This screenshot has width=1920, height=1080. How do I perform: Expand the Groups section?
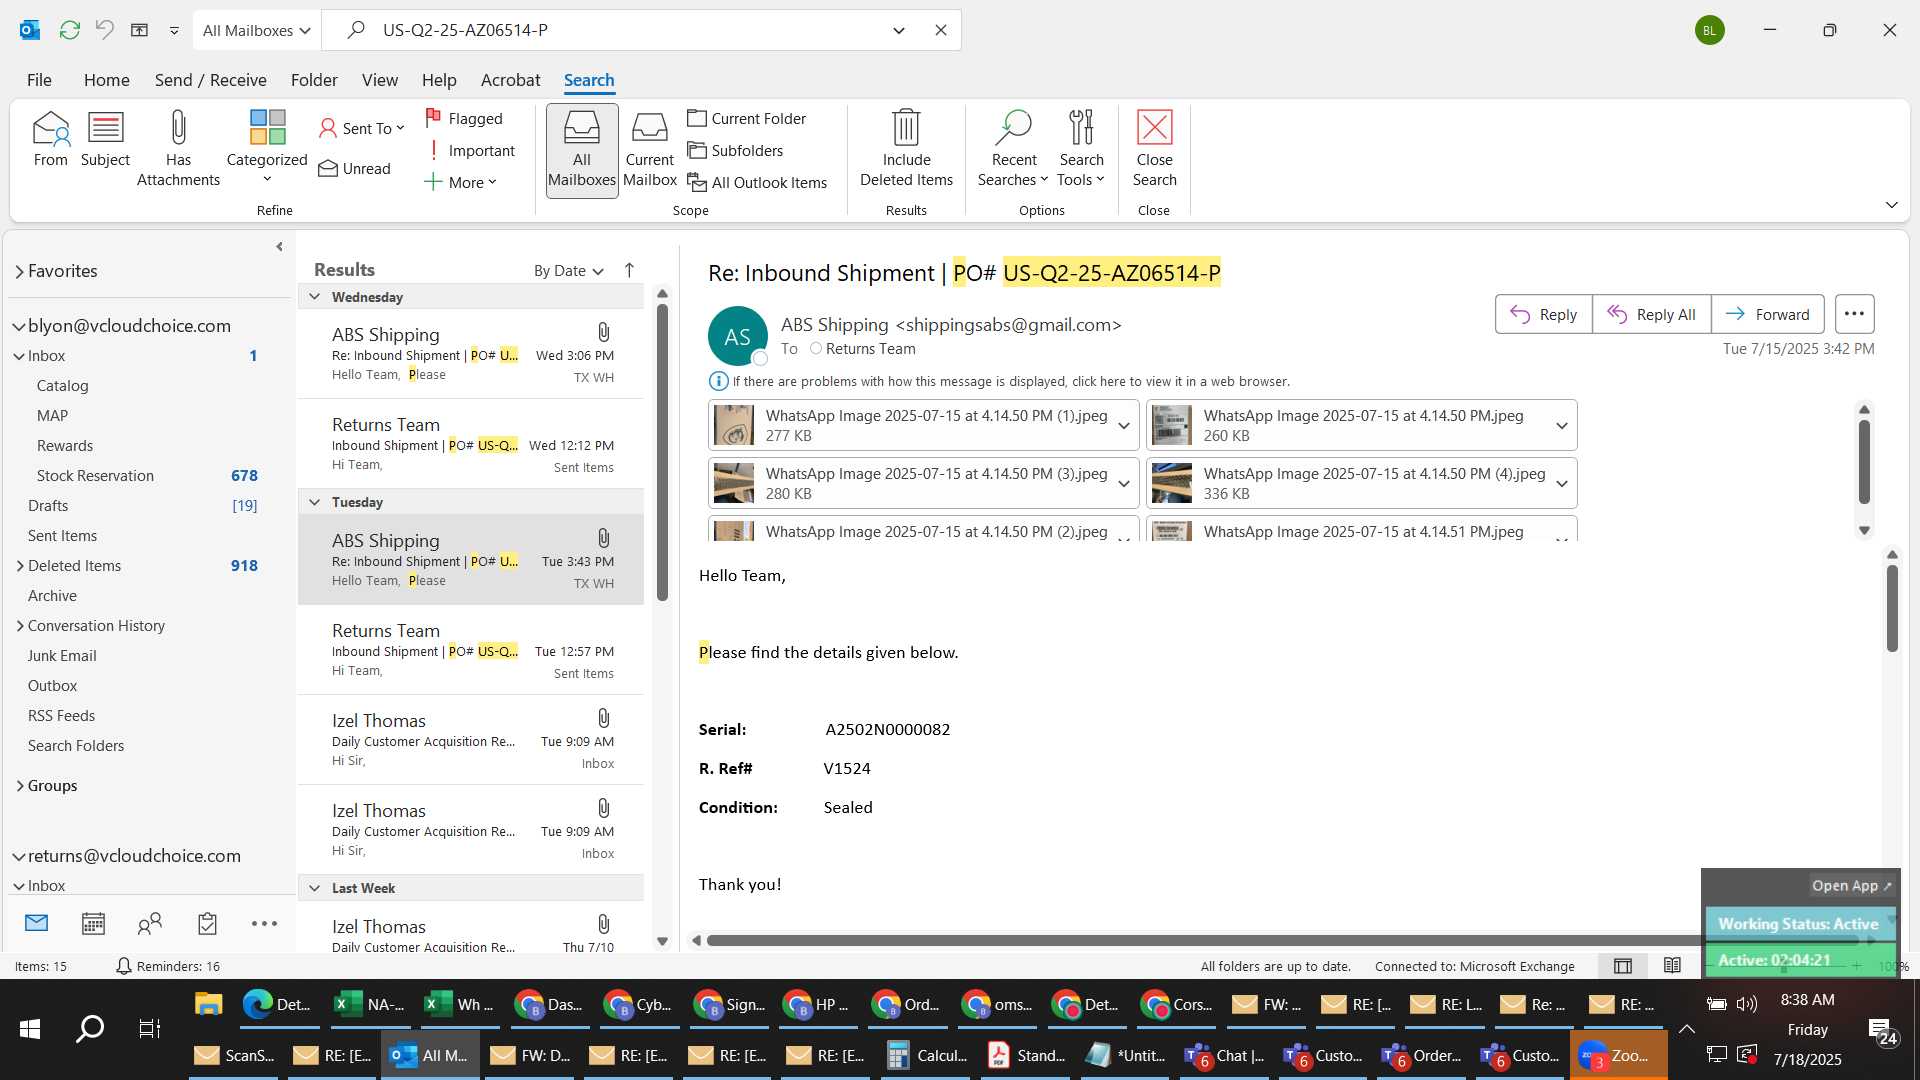[20, 786]
